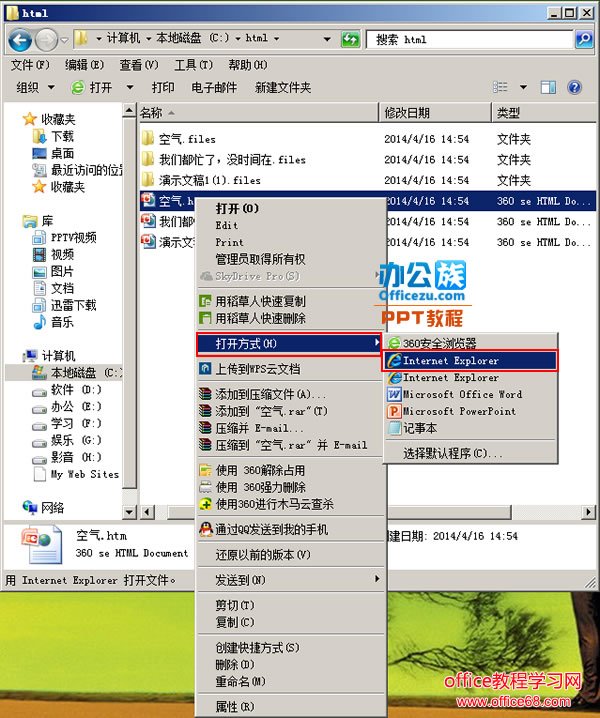The height and width of the screenshot is (718, 600).
Task: Expand the dropdown arrow after 计算机 in path
Action: click(148, 39)
